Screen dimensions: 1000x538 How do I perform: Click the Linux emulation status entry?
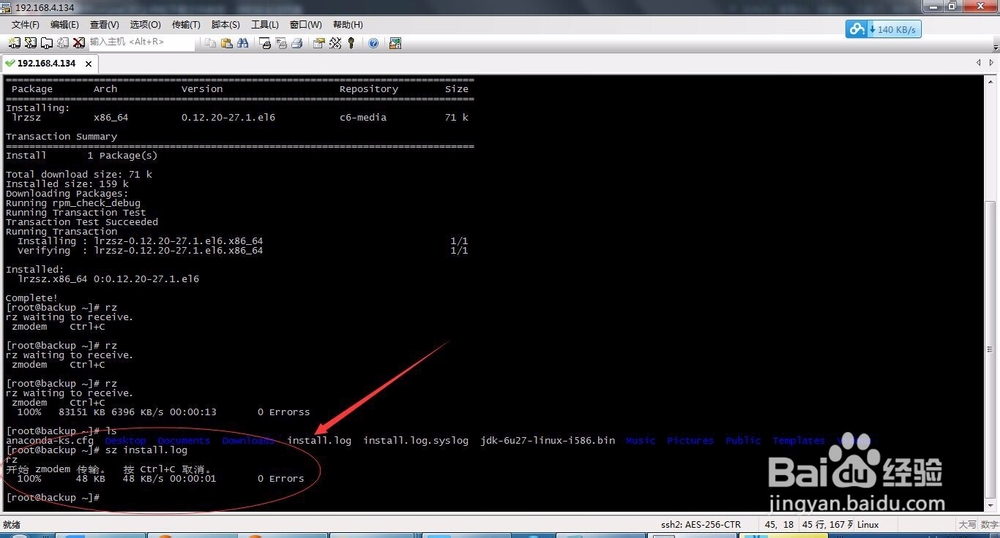point(868,525)
